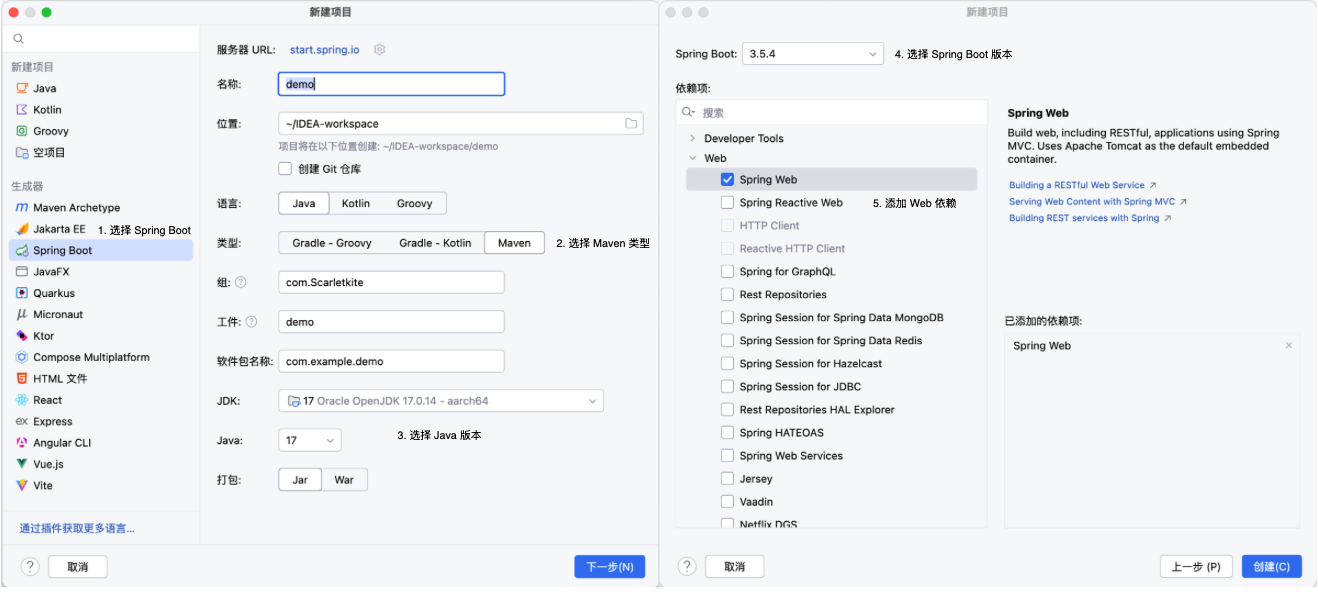Viewport: 1318px width, 592px height.
Task: Choose Gradle - Kotlin build type
Action: click(435, 243)
